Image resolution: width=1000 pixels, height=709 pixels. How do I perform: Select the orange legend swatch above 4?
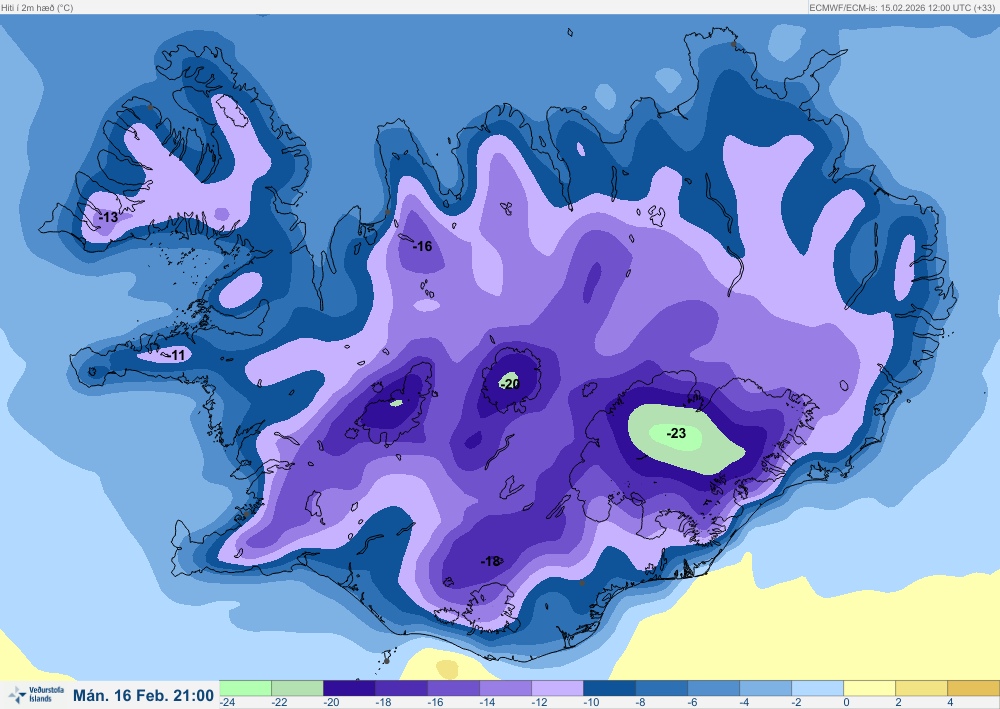974,689
